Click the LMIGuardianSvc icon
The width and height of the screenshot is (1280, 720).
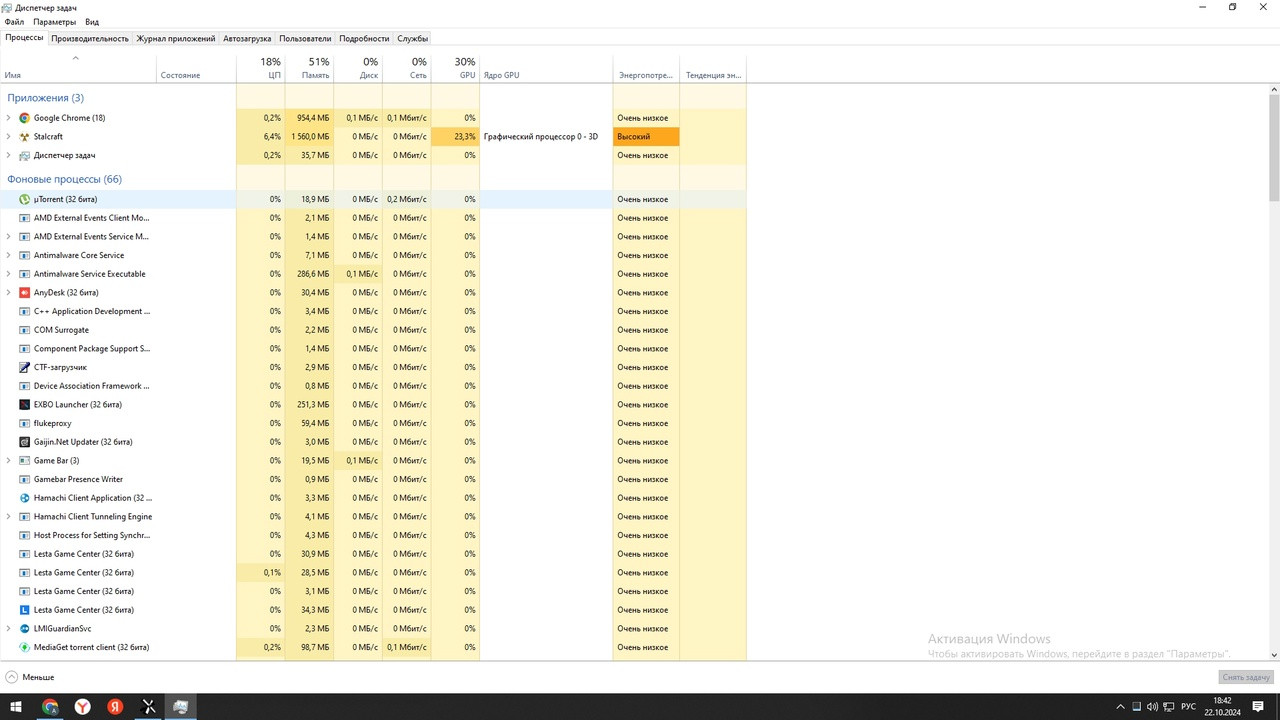pyautogui.click(x=25, y=628)
